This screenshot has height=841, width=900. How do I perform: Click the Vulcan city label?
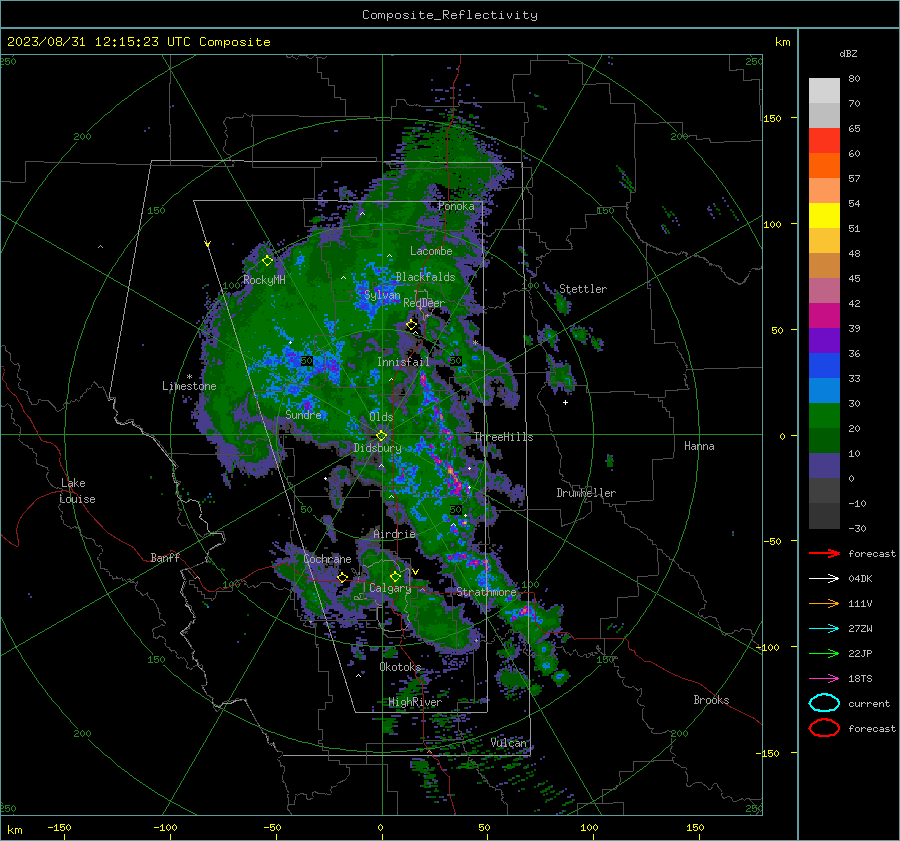(x=508, y=743)
